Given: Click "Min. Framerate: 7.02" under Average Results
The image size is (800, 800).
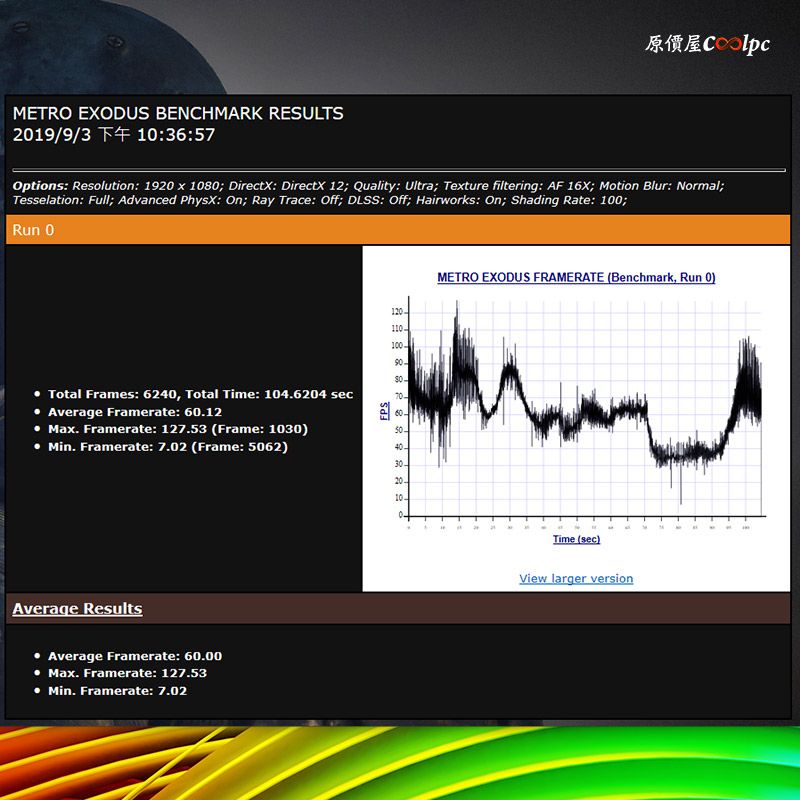Looking at the screenshot, I should pos(117,691).
